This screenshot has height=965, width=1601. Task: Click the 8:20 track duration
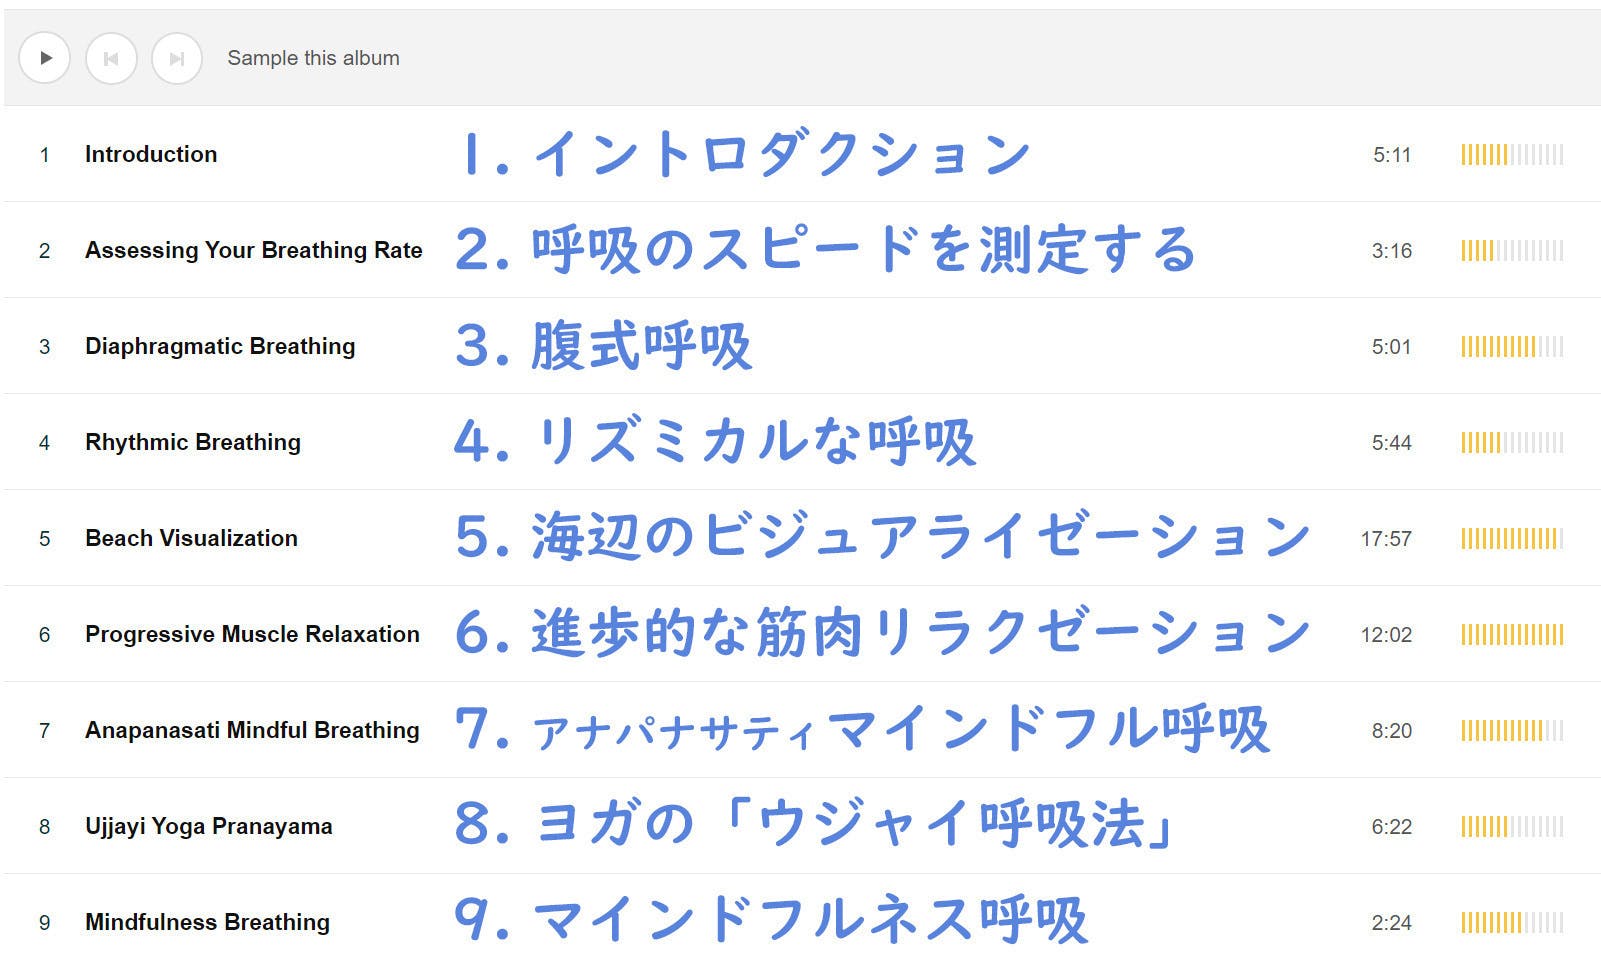1392,731
